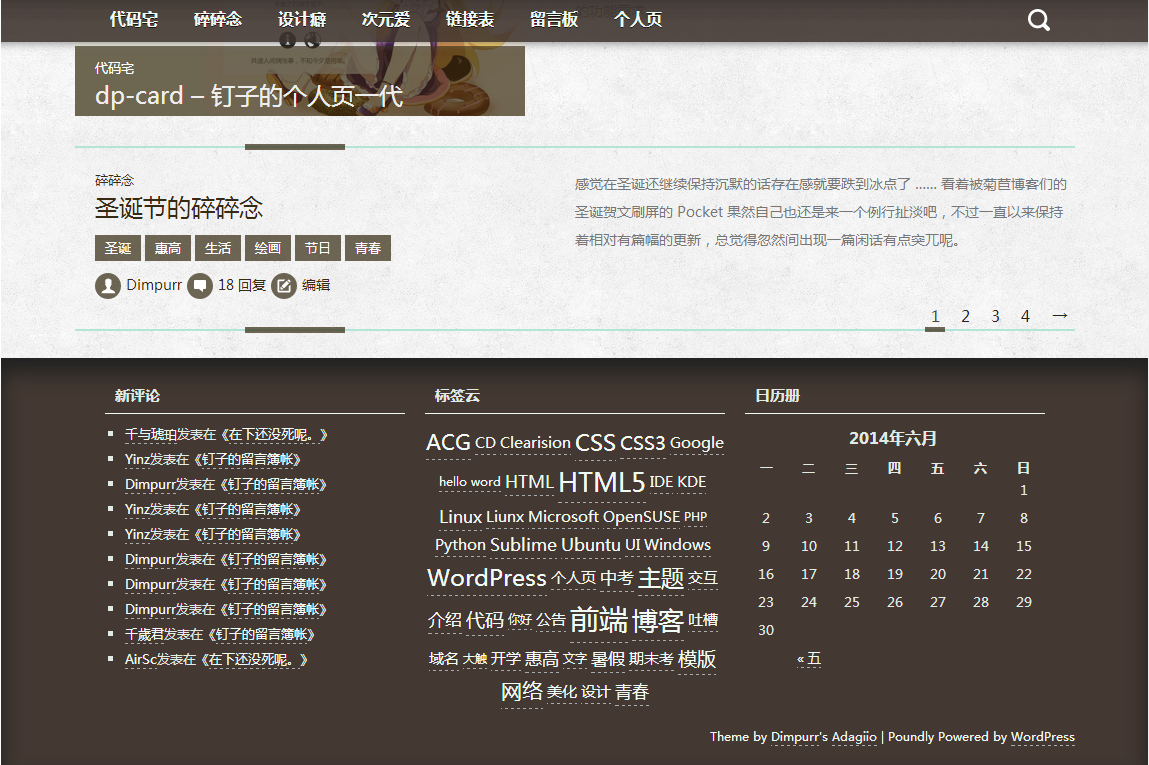Open the 圣诞节的碎碎念 post title
Viewport: 1149px width, 765px height.
click(x=179, y=208)
